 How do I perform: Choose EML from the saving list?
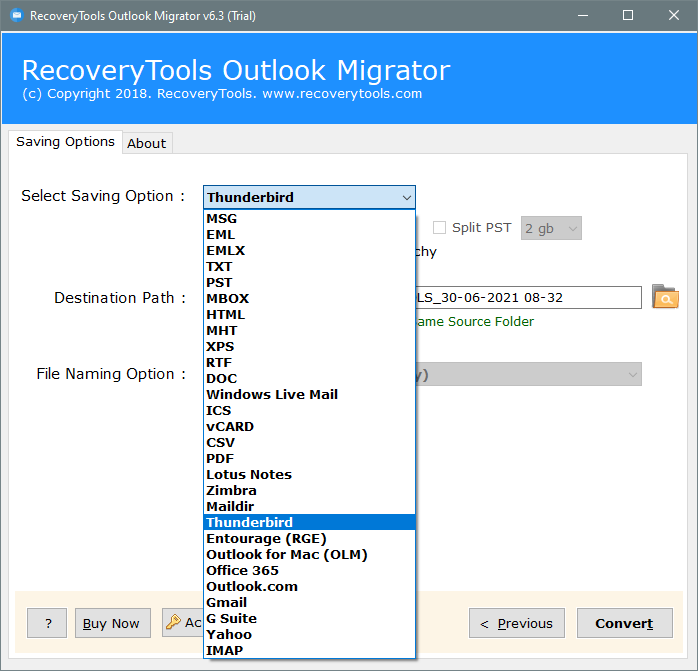pos(309,235)
